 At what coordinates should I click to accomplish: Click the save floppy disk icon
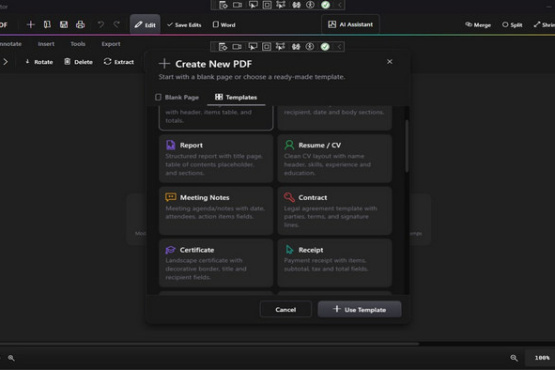(x=64, y=24)
